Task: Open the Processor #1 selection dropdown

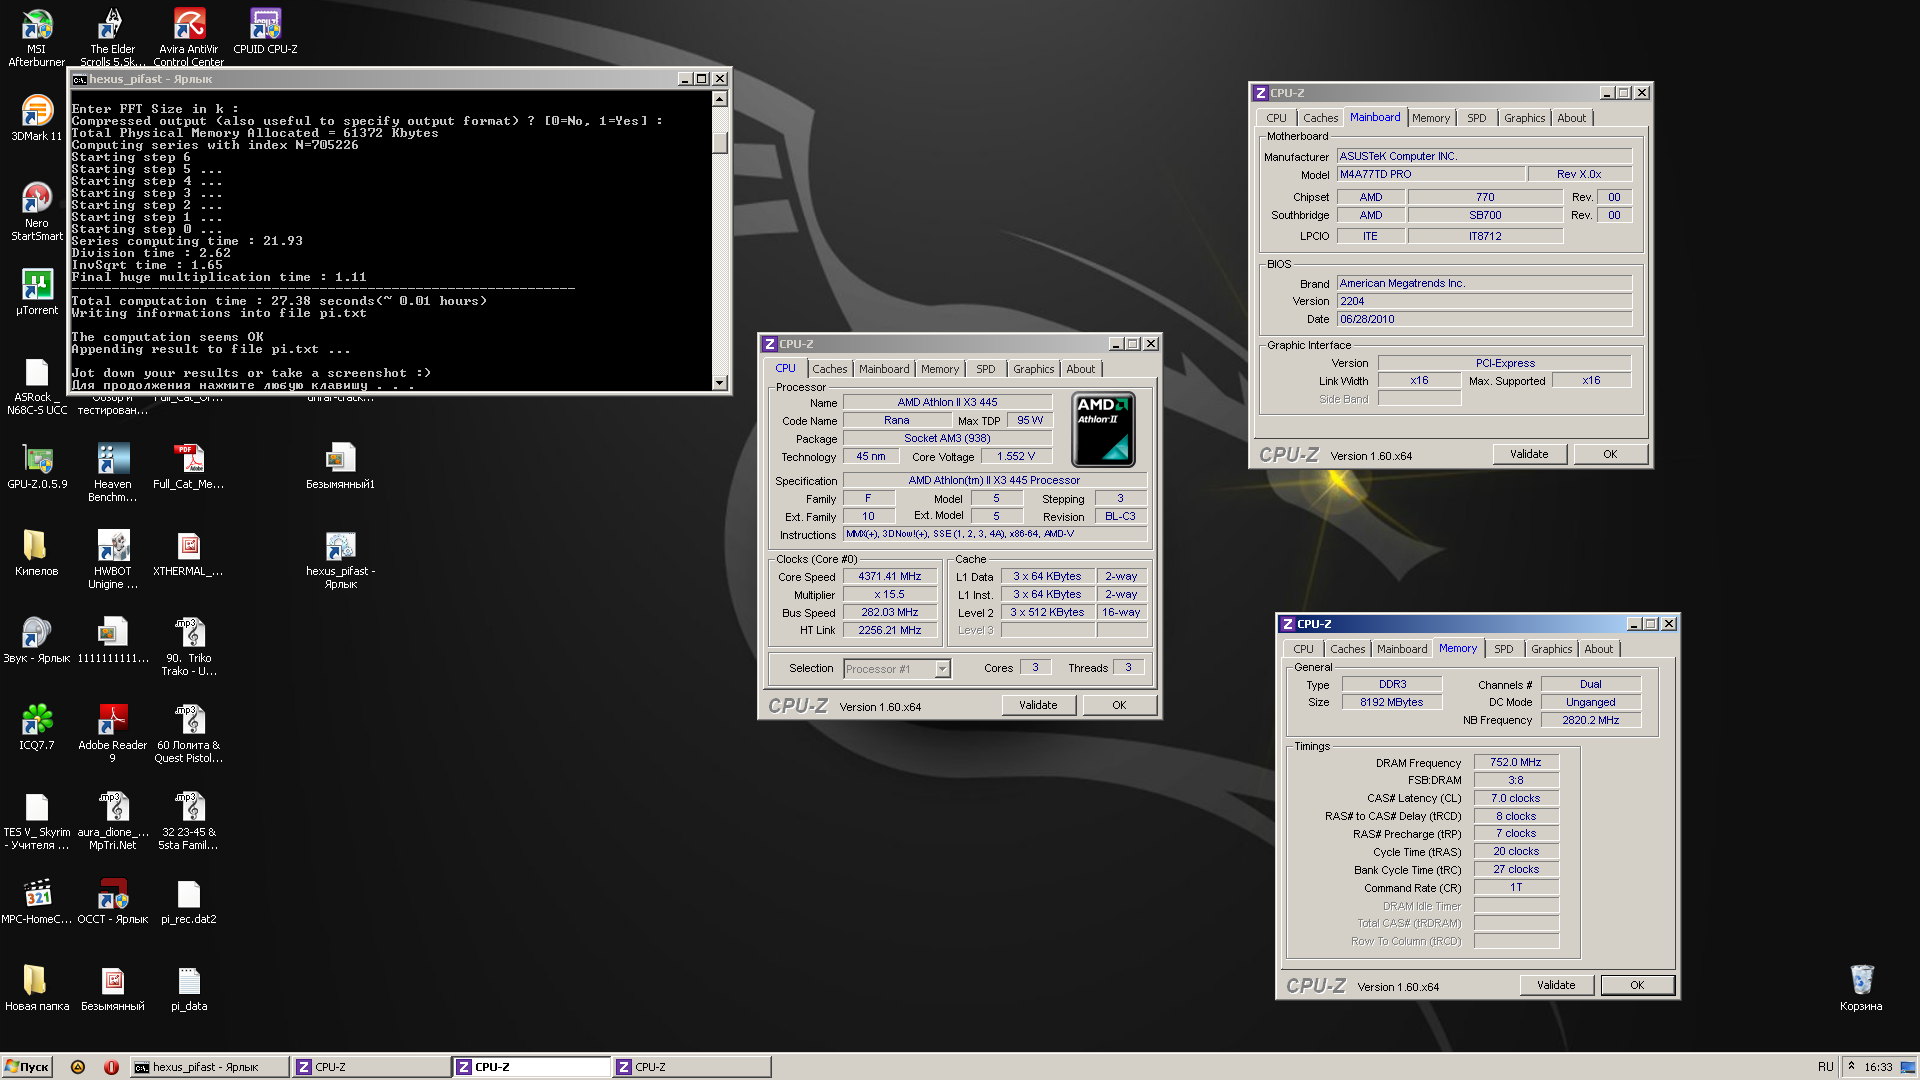Action: pos(897,669)
